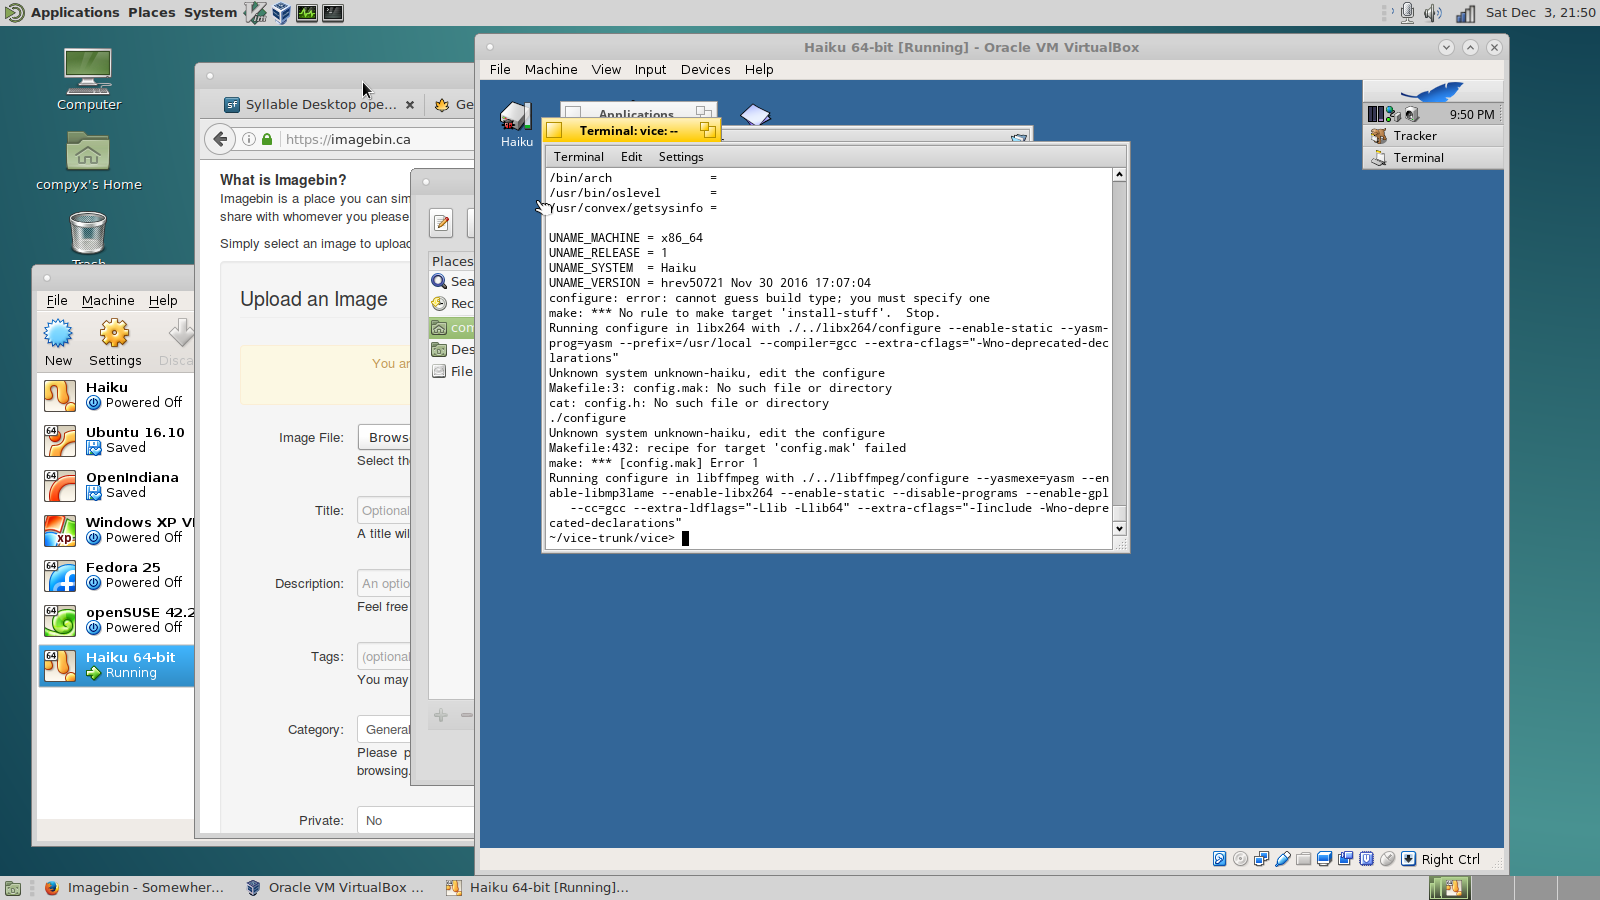1600x900 pixels.
Task: Open the Private dropdown showing No
Action: point(415,820)
